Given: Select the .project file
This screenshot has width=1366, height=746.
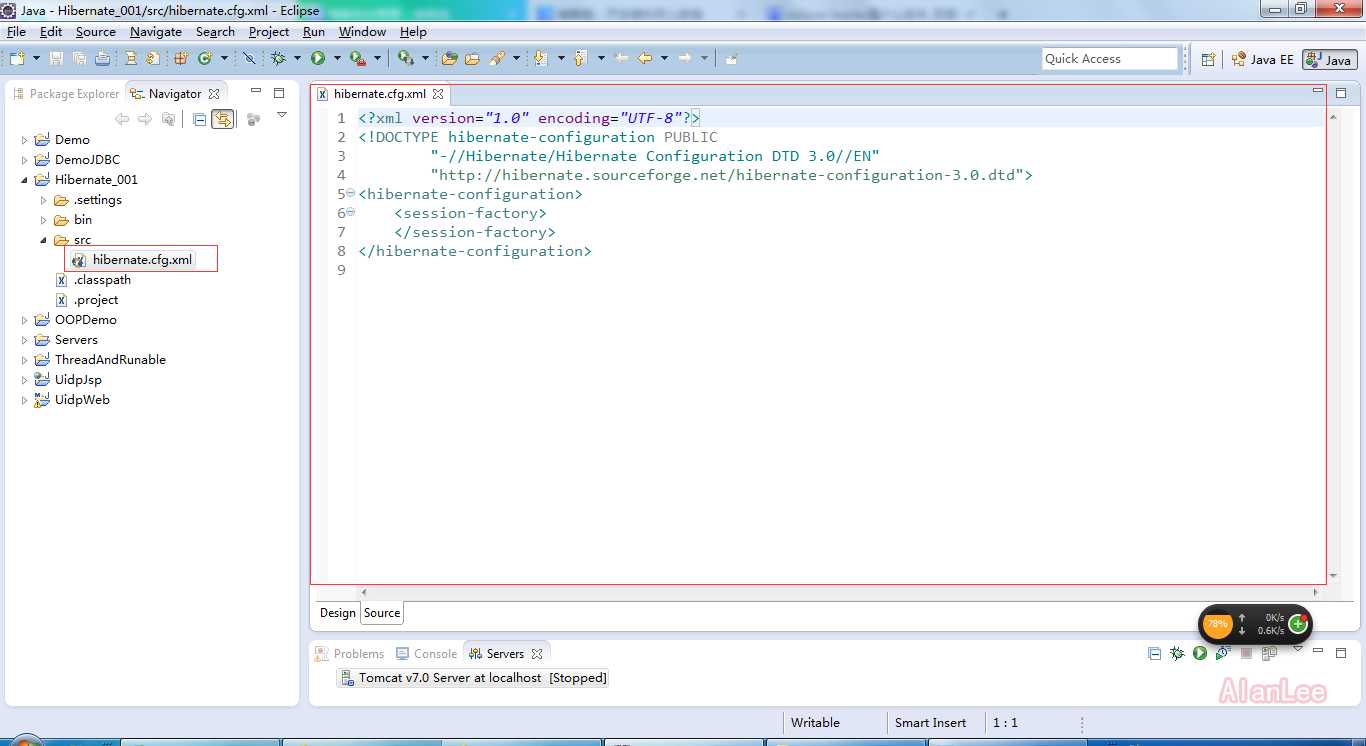Looking at the screenshot, I should (87, 300).
